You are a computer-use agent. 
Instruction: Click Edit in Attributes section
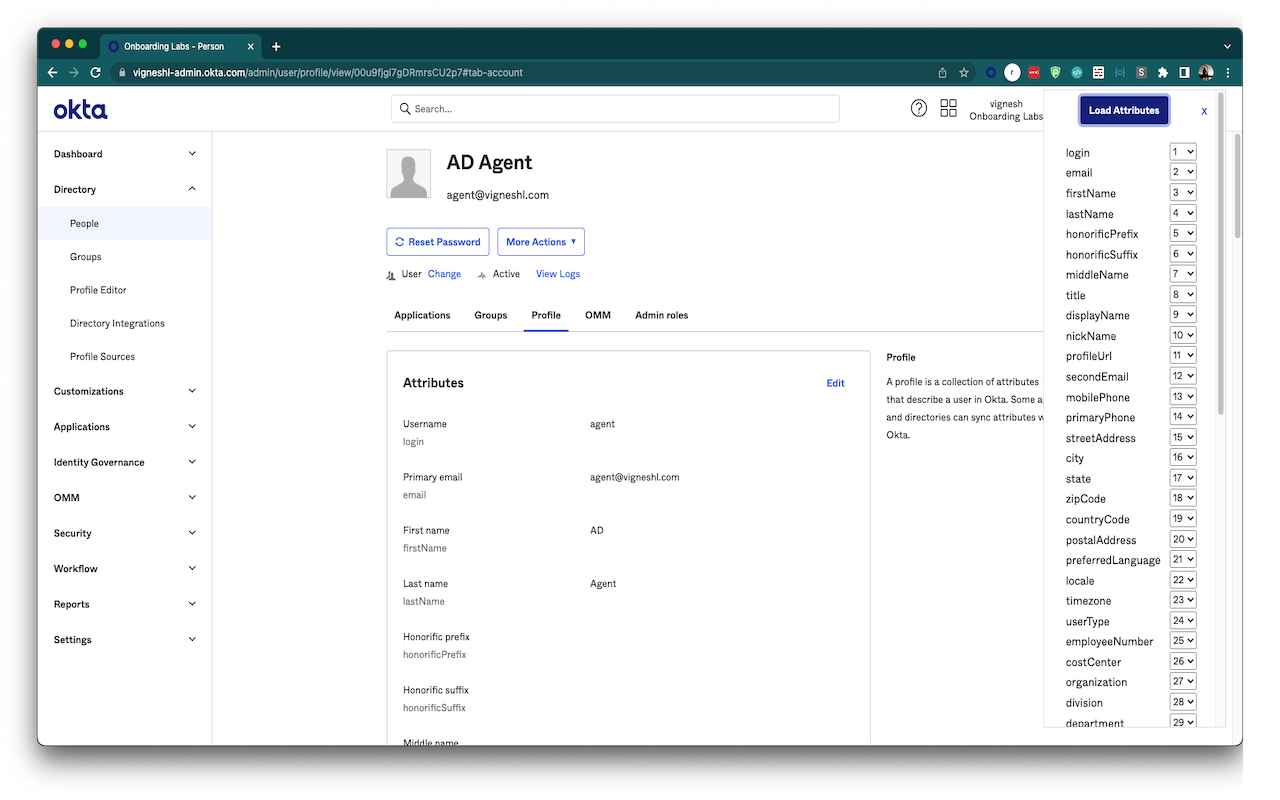pyautogui.click(x=835, y=383)
